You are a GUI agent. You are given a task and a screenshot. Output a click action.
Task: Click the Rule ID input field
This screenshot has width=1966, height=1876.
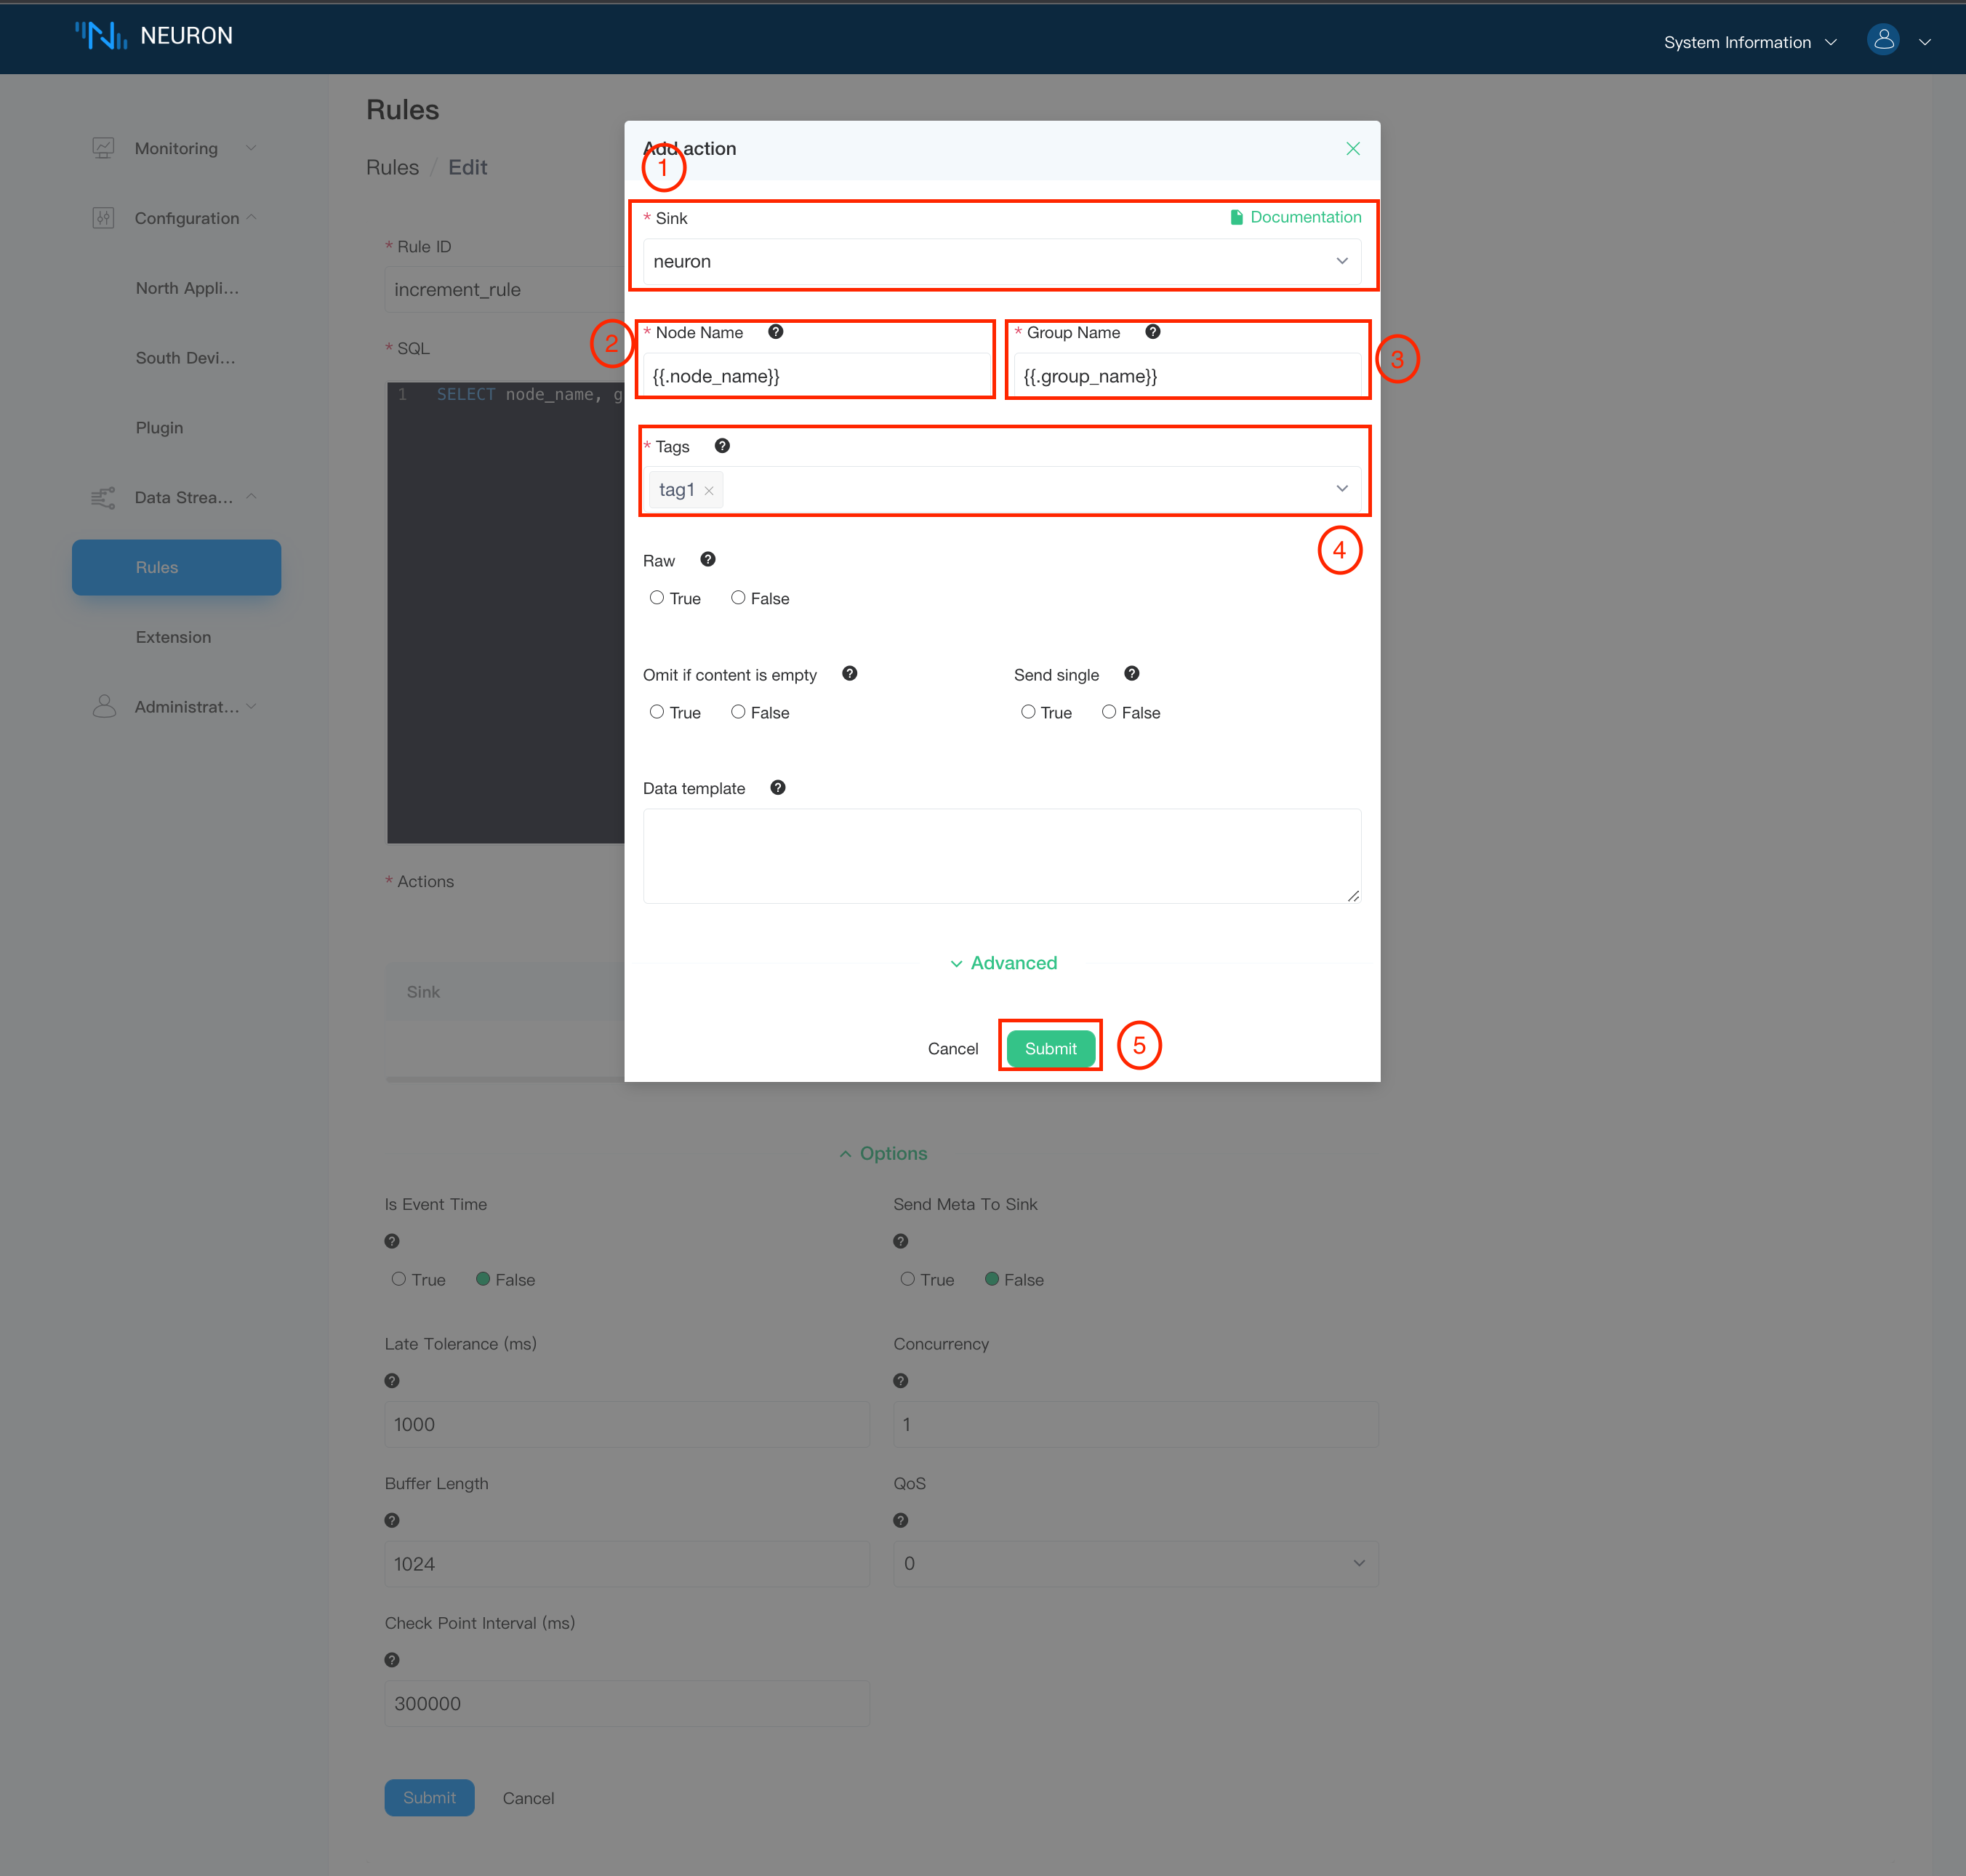(505, 289)
